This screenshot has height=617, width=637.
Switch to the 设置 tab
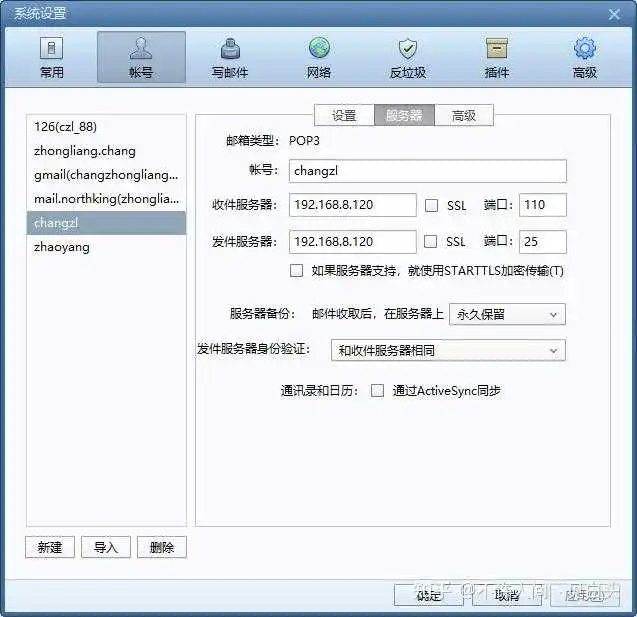click(x=344, y=115)
